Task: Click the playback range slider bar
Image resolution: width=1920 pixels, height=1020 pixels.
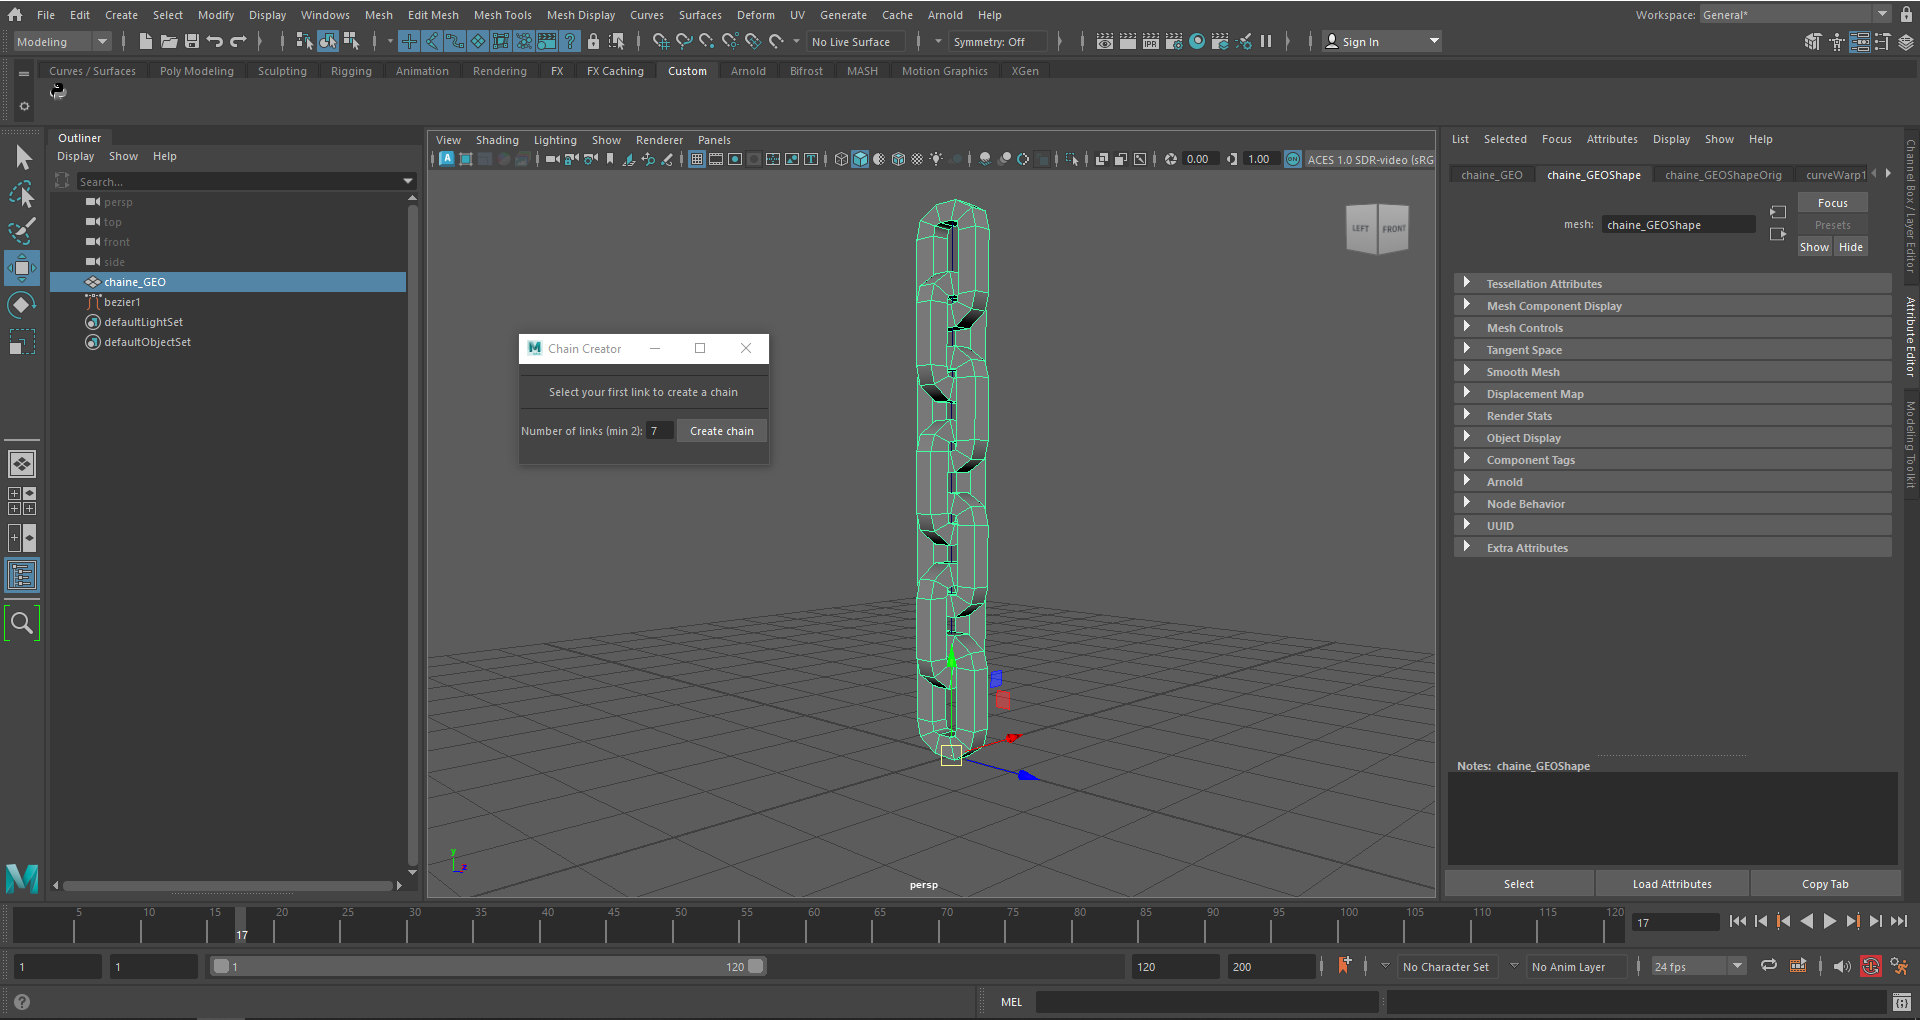Action: tap(488, 966)
